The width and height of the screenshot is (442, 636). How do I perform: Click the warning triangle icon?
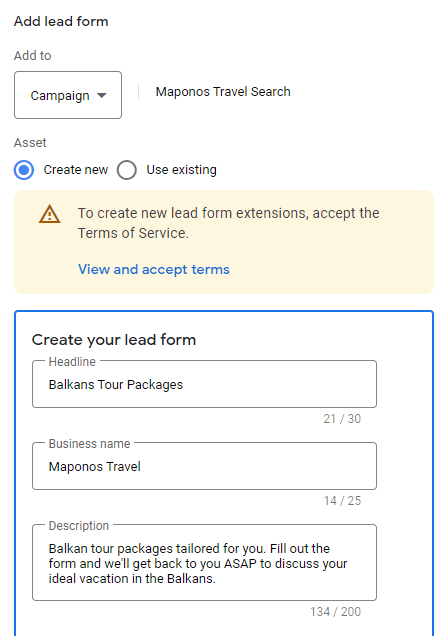[49, 214]
